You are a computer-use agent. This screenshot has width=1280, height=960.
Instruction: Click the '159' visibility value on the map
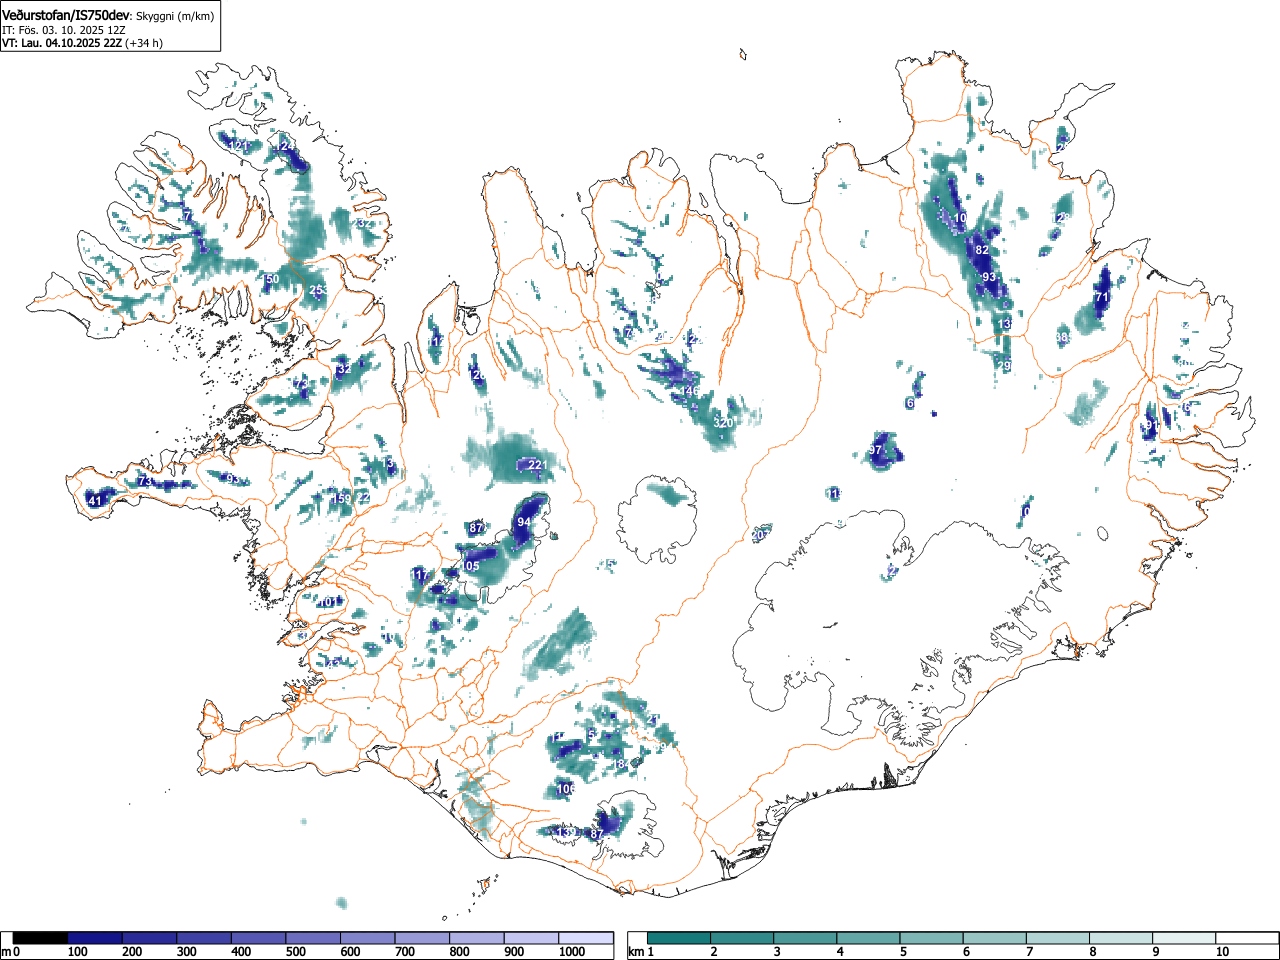[342, 498]
